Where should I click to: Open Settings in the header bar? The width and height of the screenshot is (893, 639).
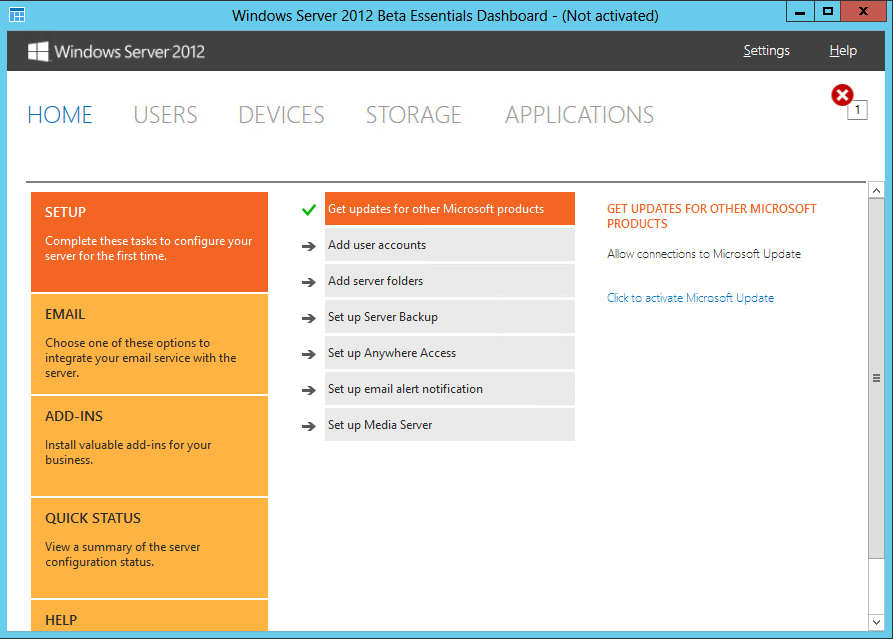coord(767,51)
